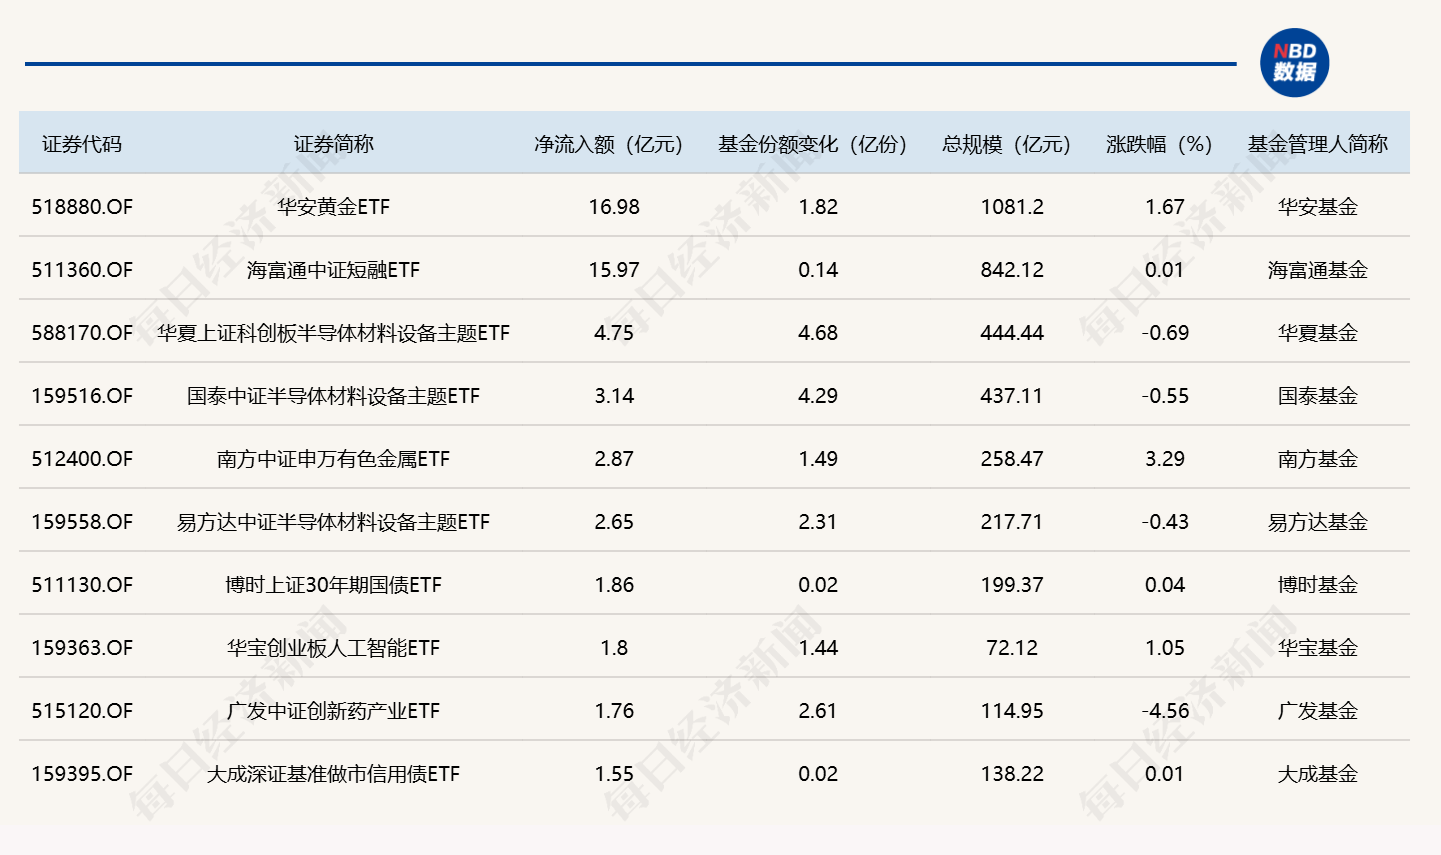The height and width of the screenshot is (855, 1441).
Task: Select the 净流入额（亿元）column header
Action: [x=608, y=144]
